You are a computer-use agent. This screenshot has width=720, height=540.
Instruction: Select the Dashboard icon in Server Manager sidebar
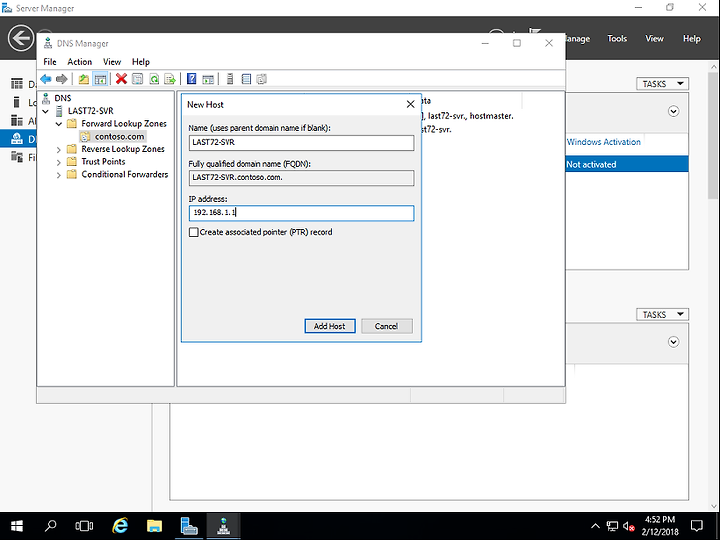point(17,84)
